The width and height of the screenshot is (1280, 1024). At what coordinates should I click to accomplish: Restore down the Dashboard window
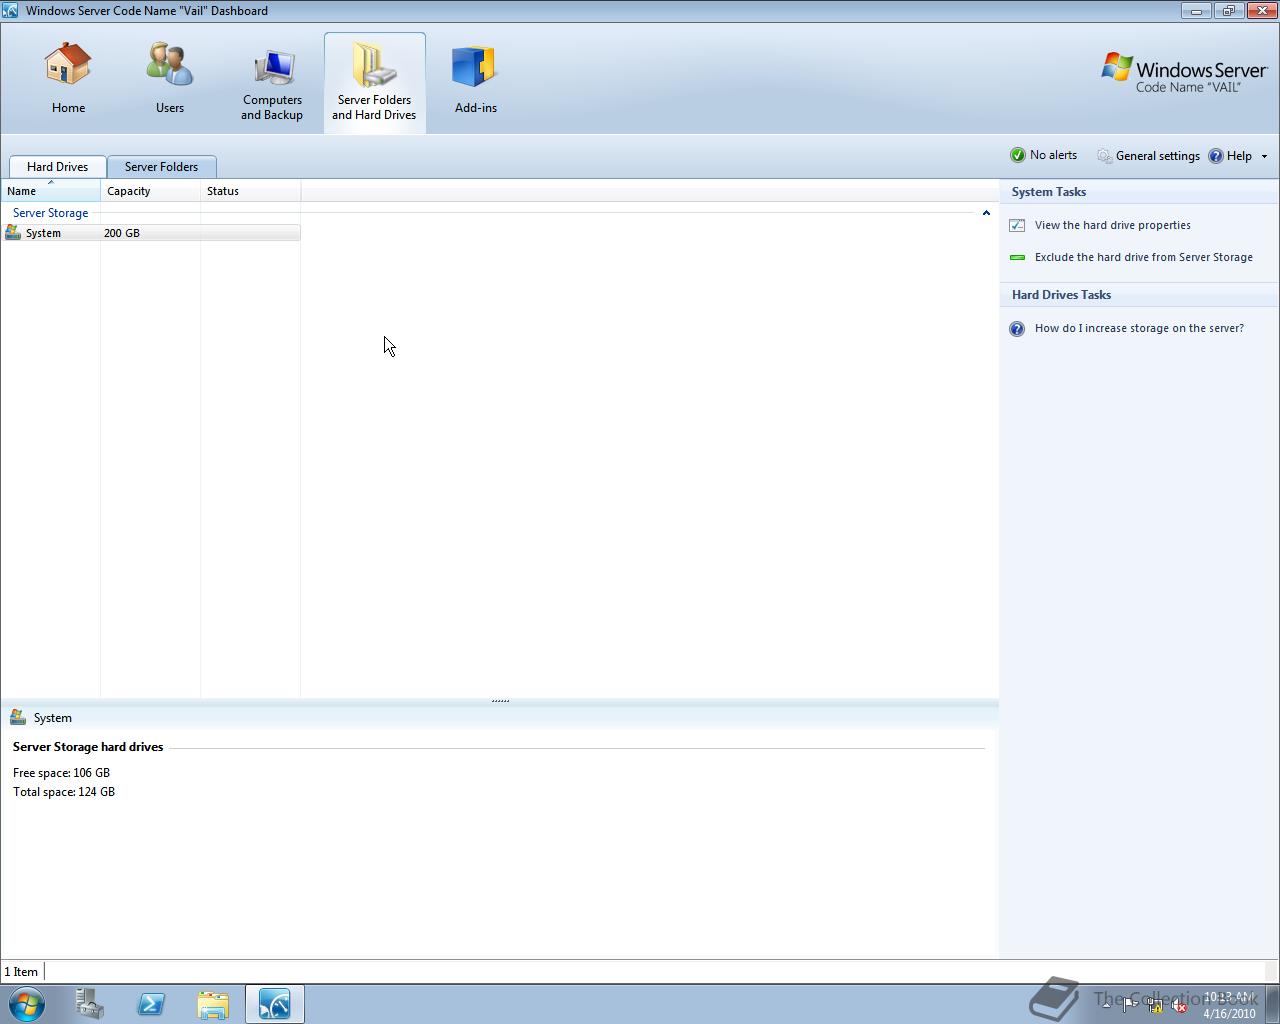pos(1228,11)
